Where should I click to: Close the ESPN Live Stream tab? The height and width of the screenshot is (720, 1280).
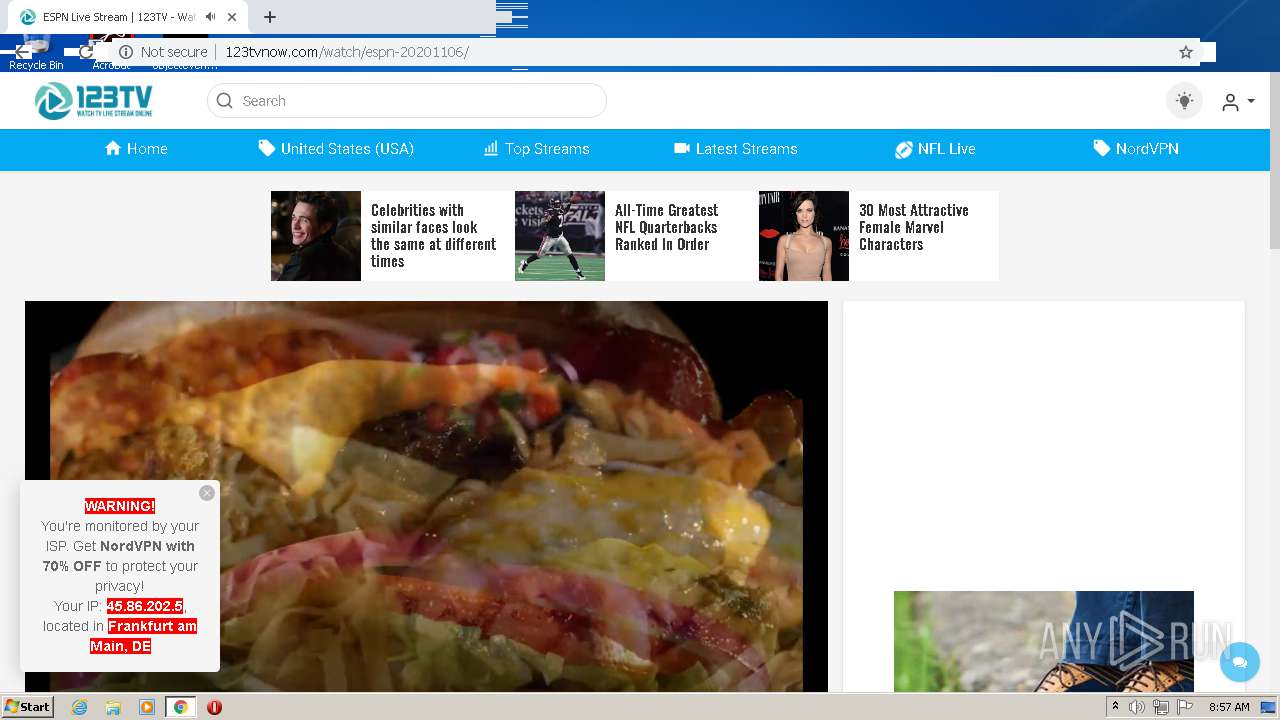click(x=233, y=17)
